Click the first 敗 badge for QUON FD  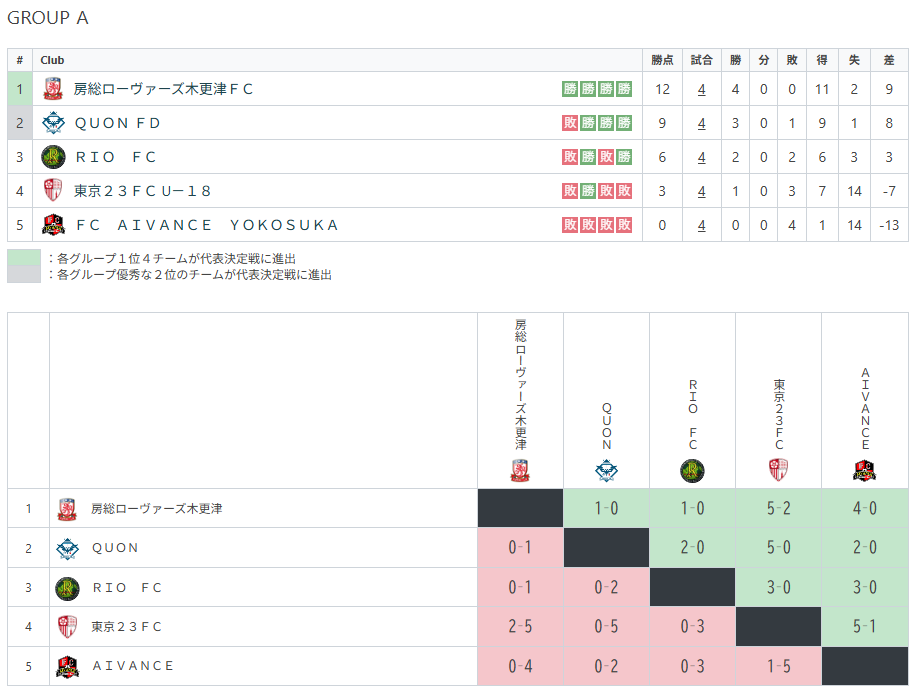click(570, 123)
